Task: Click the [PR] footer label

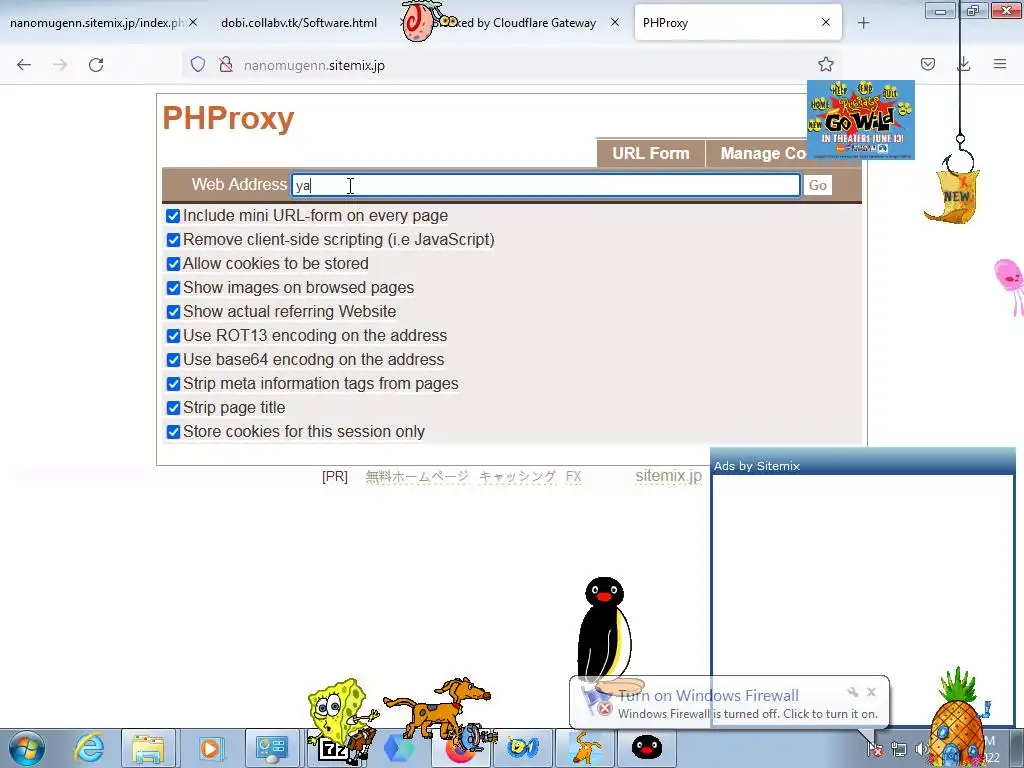Action: [335, 477]
